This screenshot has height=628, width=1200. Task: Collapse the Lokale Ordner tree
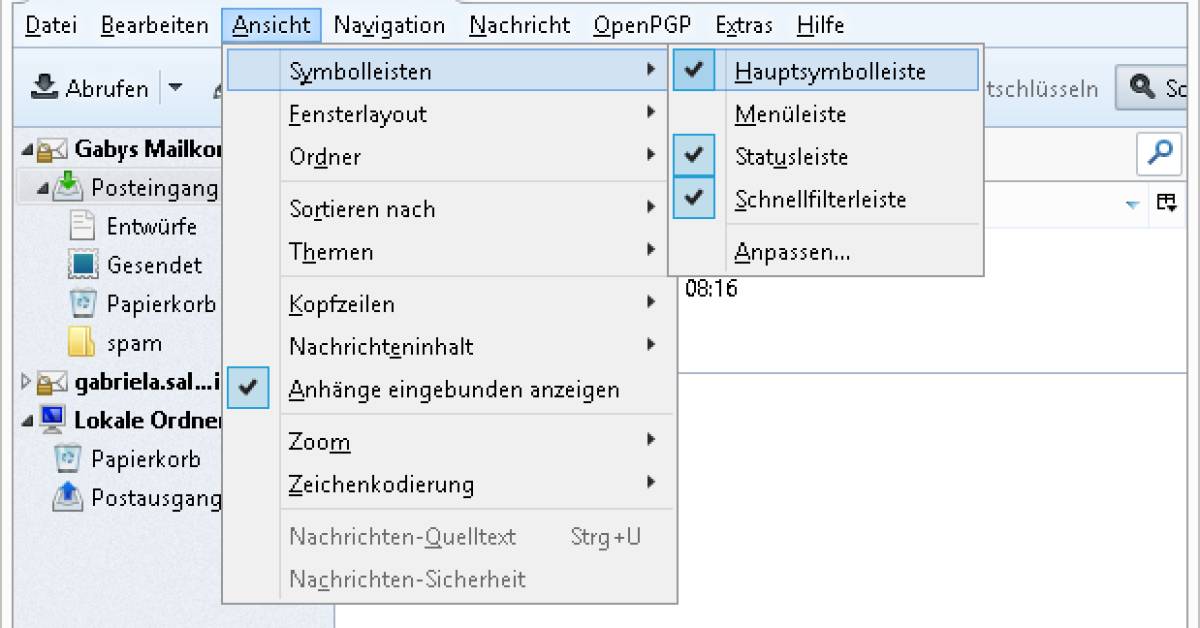point(27,421)
